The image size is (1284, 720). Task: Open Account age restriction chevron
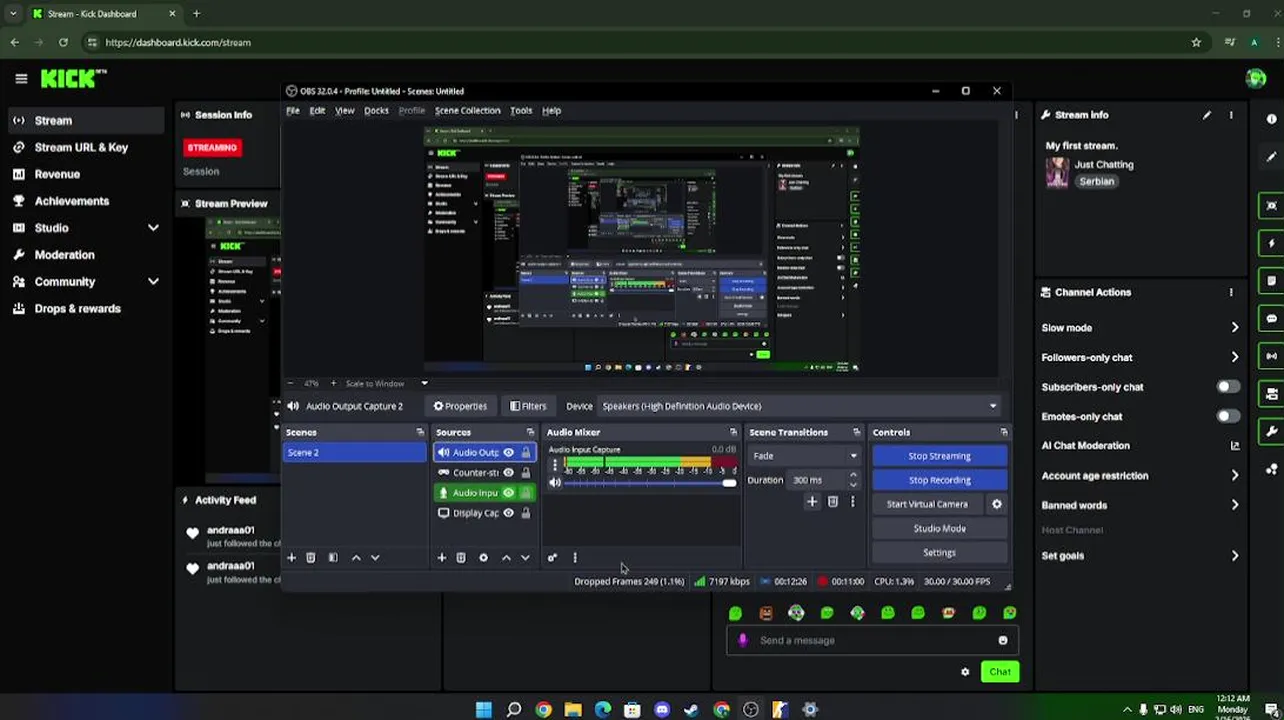[1235, 476]
